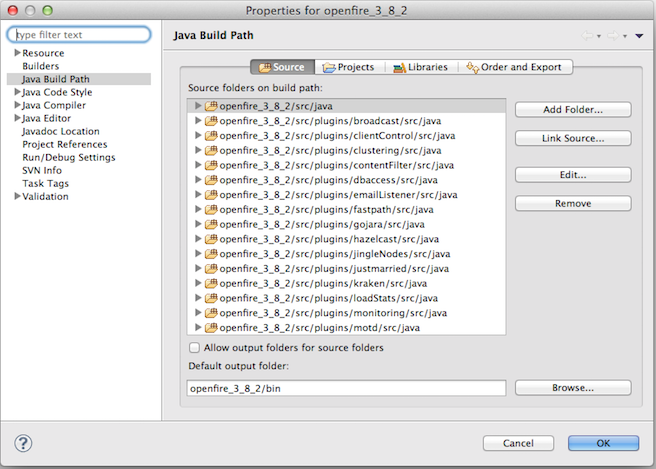
Task: Select Run/Debug Settings in the tree
Action: pos(69,157)
